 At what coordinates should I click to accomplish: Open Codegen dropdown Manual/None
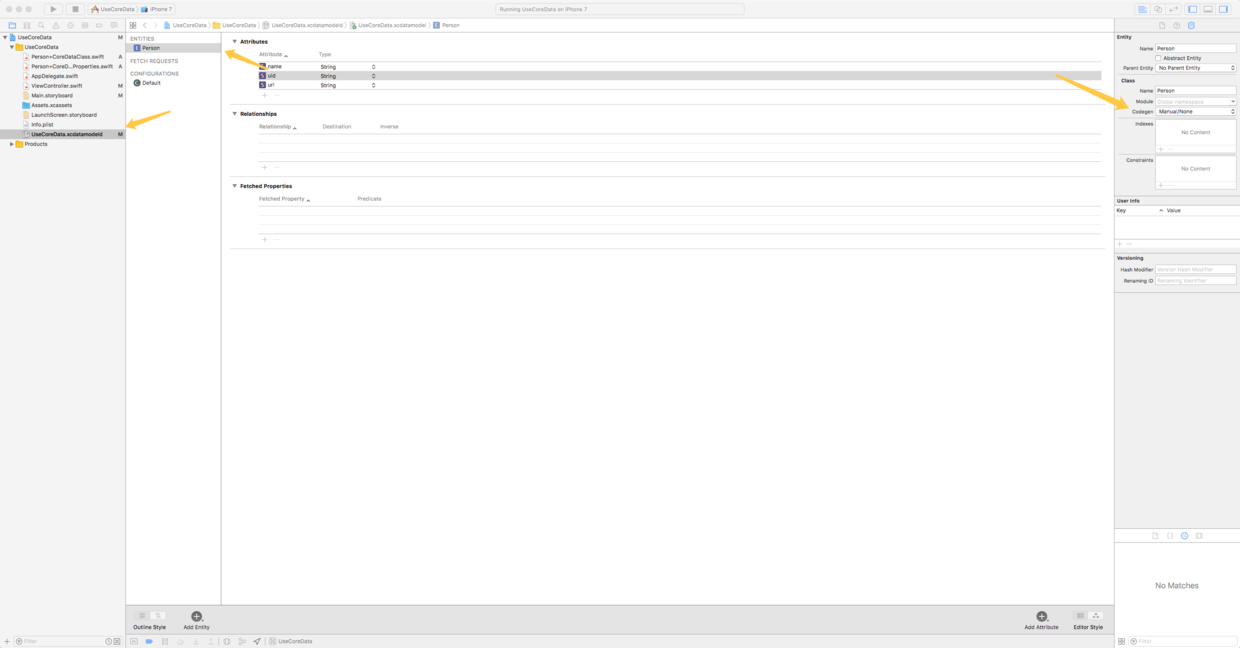coord(1196,111)
